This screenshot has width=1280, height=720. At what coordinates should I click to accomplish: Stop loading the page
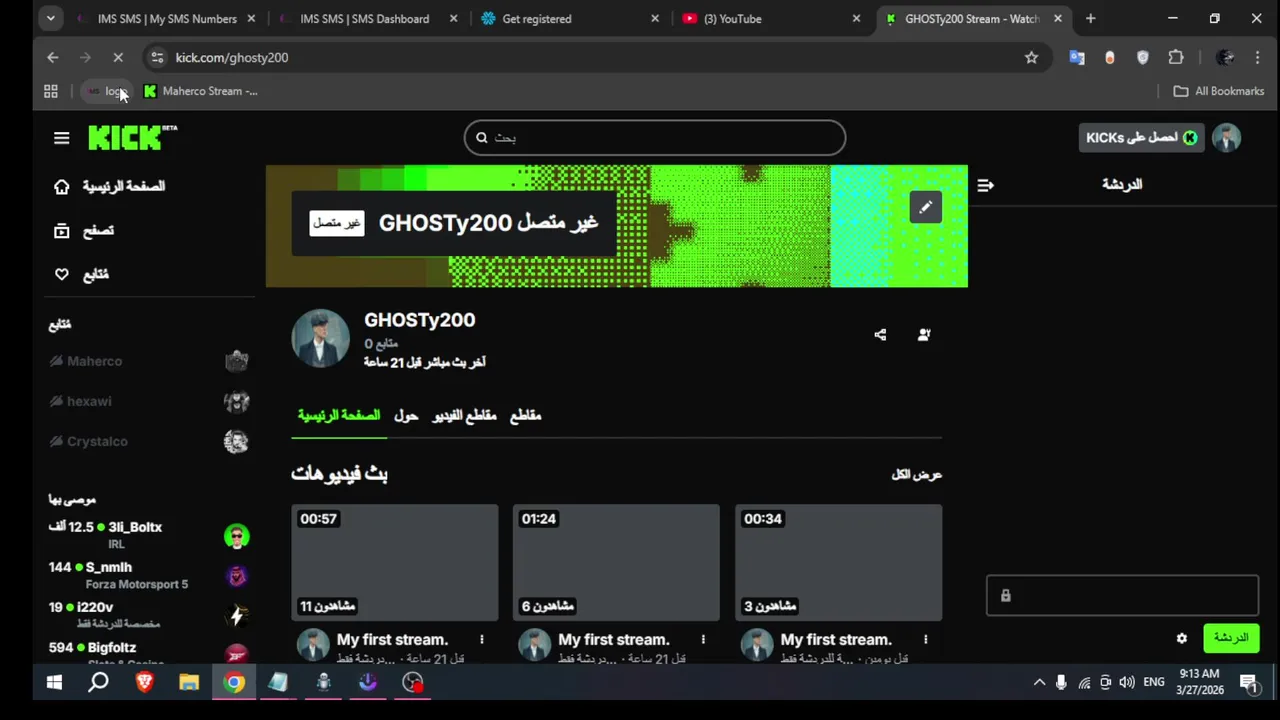tap(118, 58)
